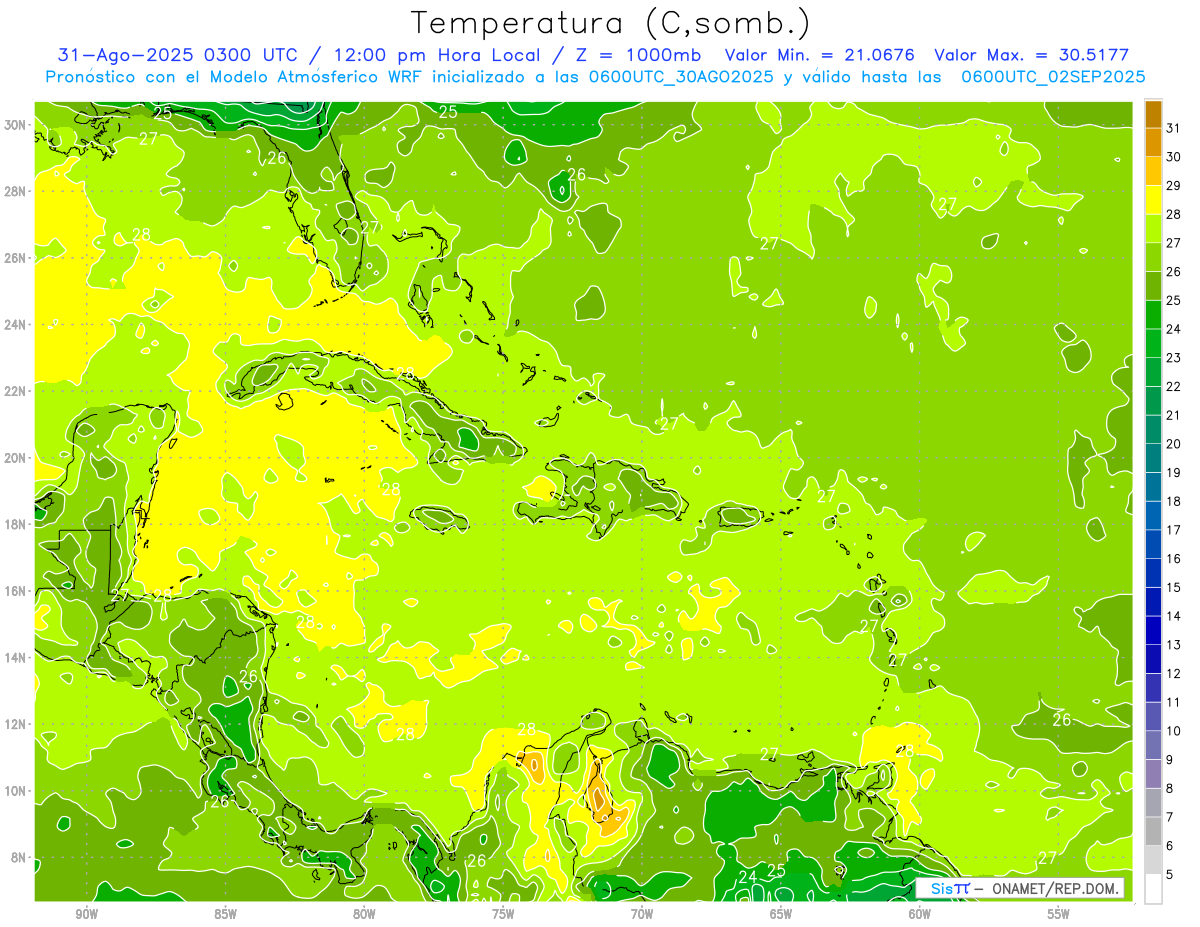Click the legend number "9"
The image size is (1200, 927).
1170,760
